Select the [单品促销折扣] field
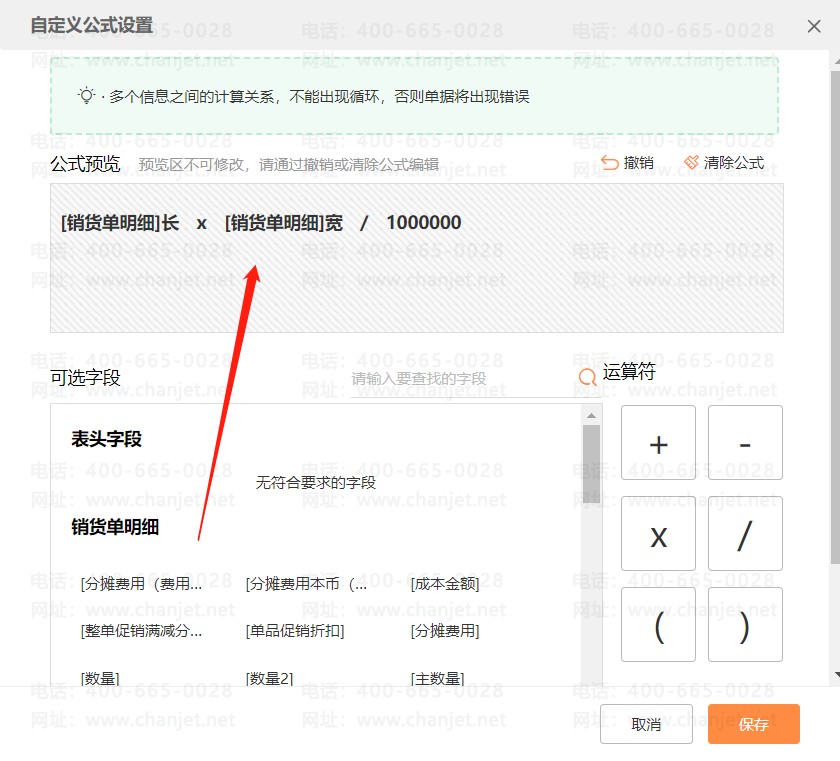Viewport: 840px width, 761px height. coord(295,631)
